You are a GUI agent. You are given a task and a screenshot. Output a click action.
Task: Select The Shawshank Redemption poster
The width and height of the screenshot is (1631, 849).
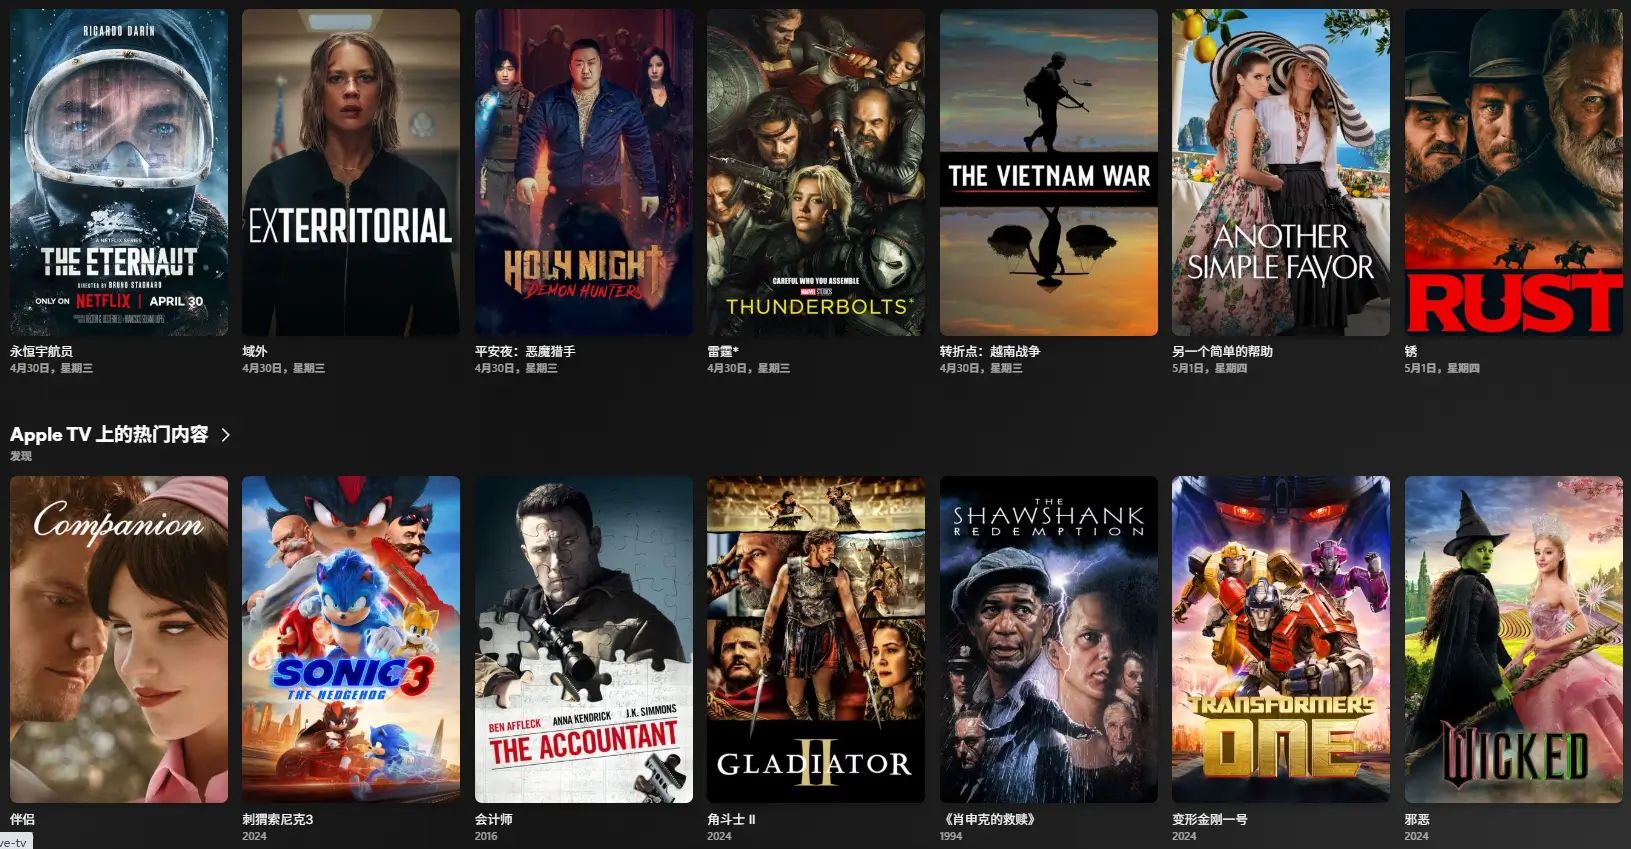(1049, 639)
